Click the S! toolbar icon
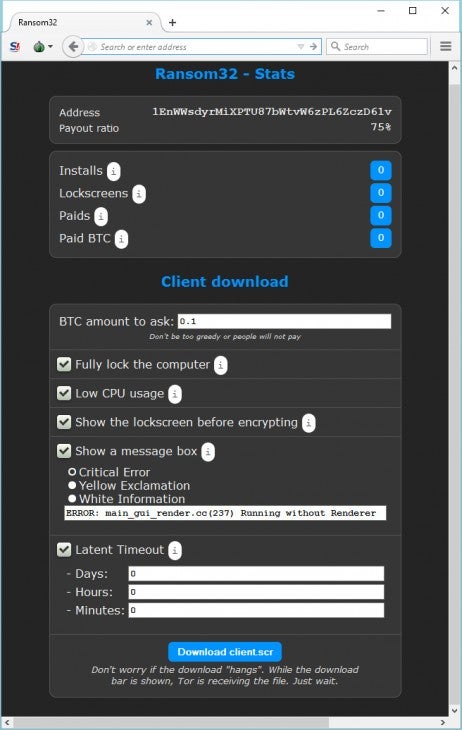 (15, 47)
